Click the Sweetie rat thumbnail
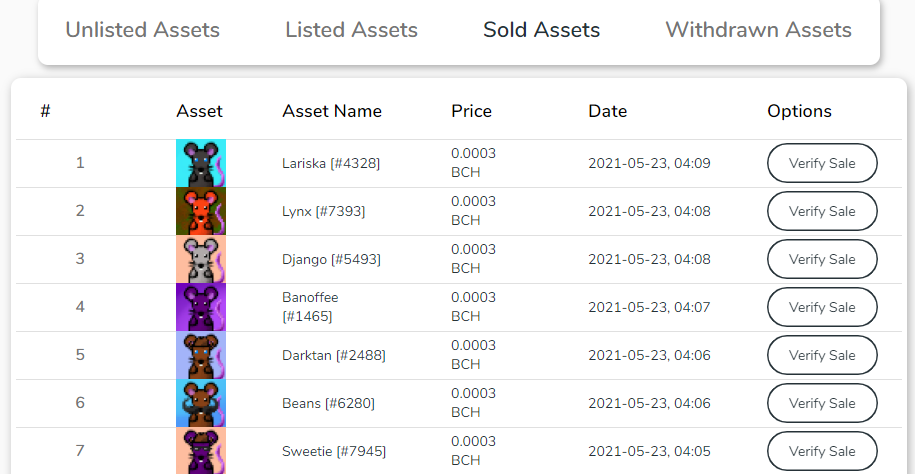This screenshot has width=915, height=474. 201,451
